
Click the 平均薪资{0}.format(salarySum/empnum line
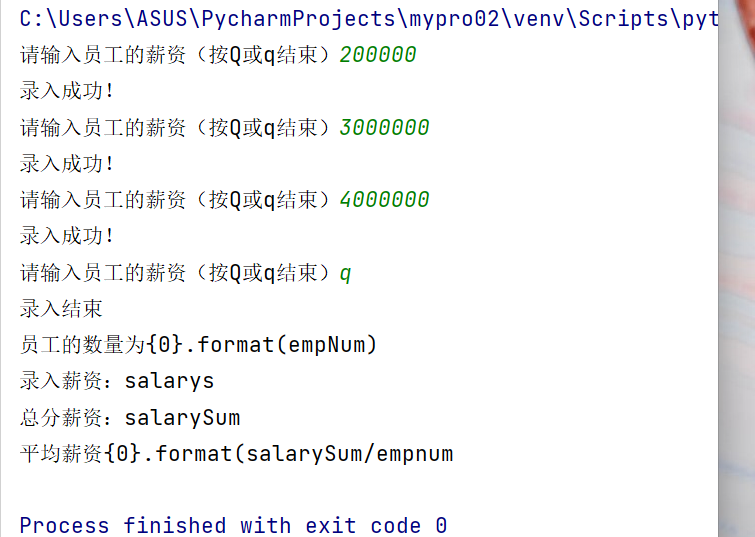[x=236, y=454]
